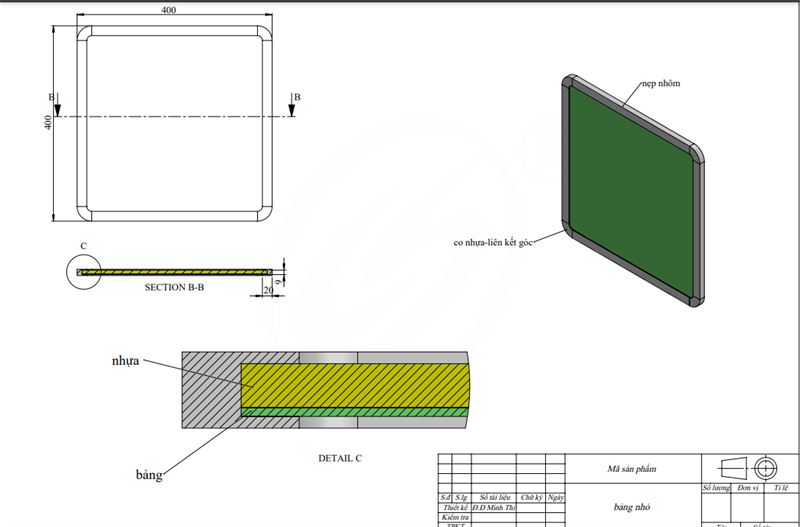Click the 'S.đ' column header
This screenshot has height=527, width=800.
[445, 497]
